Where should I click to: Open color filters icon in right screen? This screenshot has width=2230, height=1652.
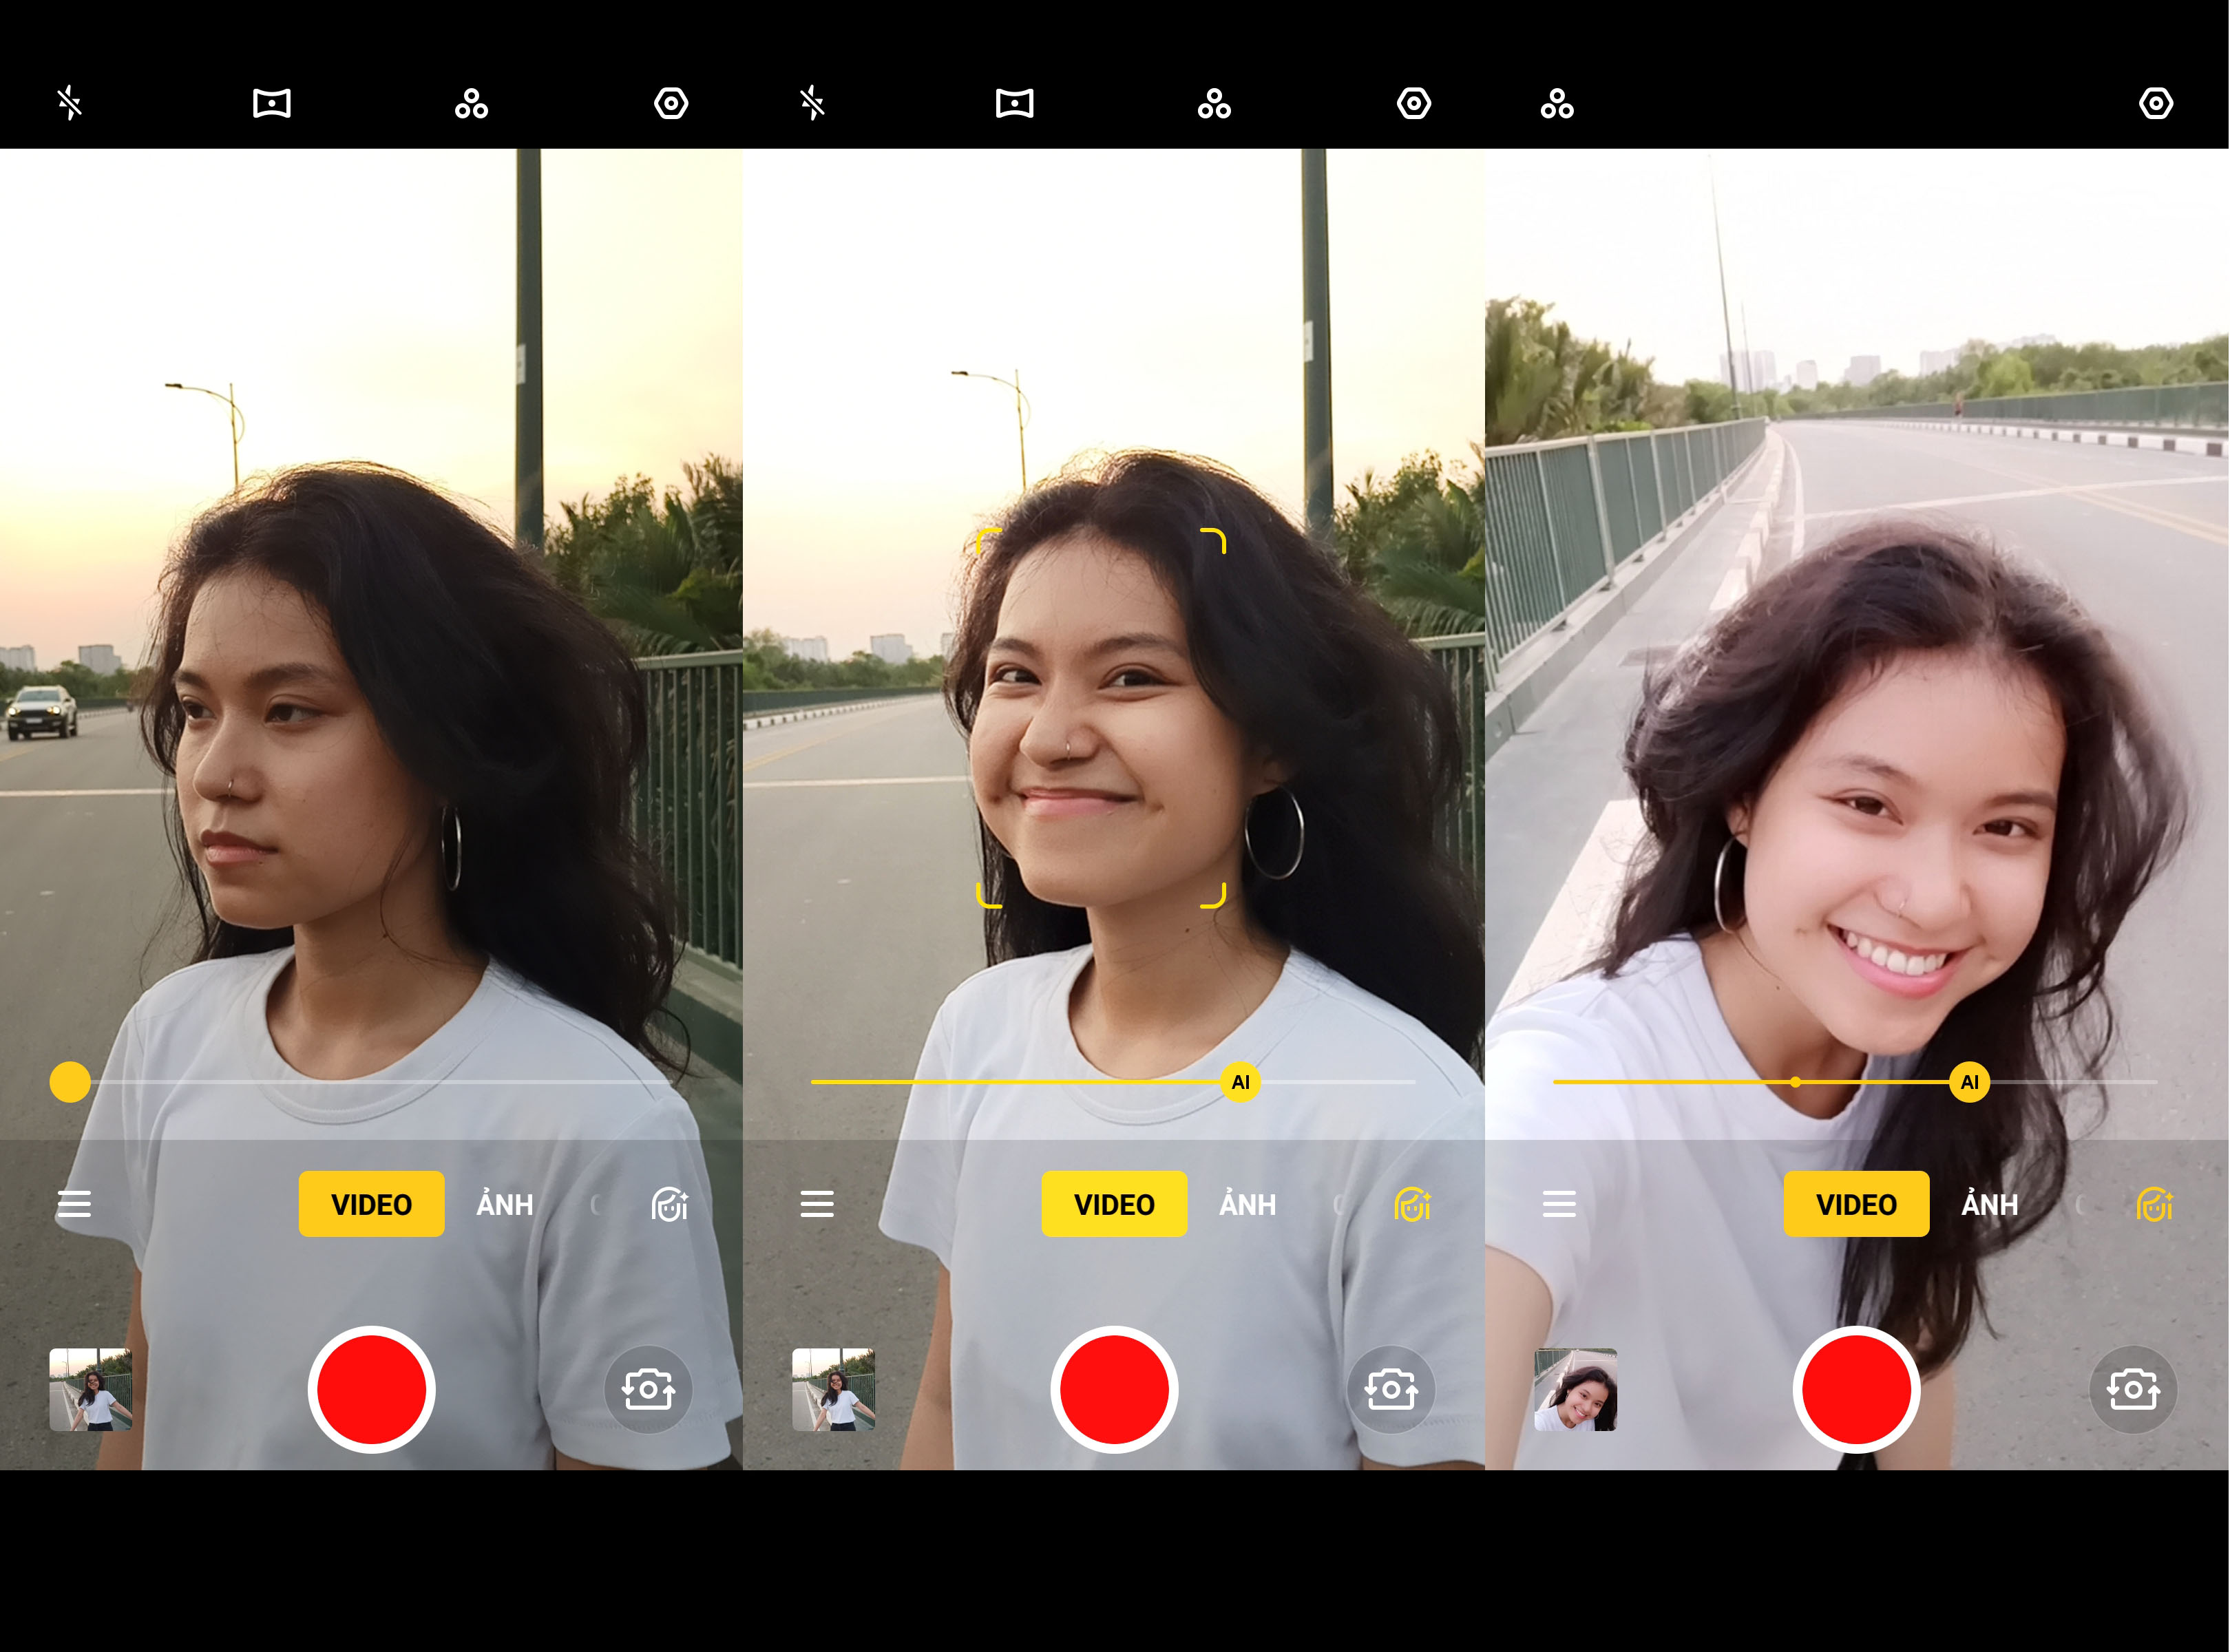tap(1557, 103)
